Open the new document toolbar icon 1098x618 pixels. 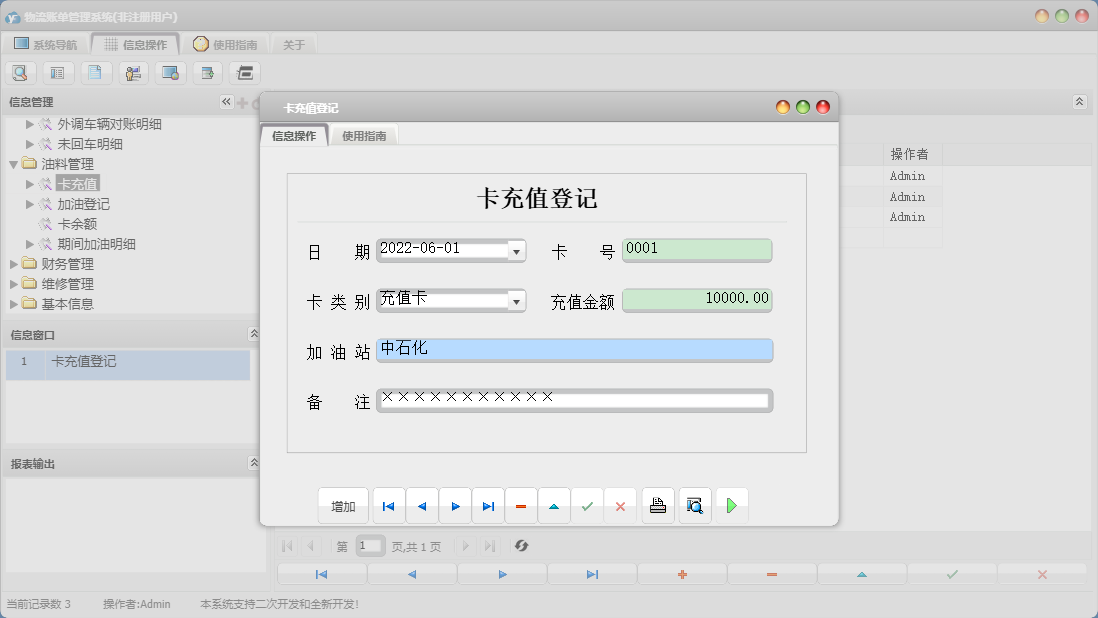(95, 72)
